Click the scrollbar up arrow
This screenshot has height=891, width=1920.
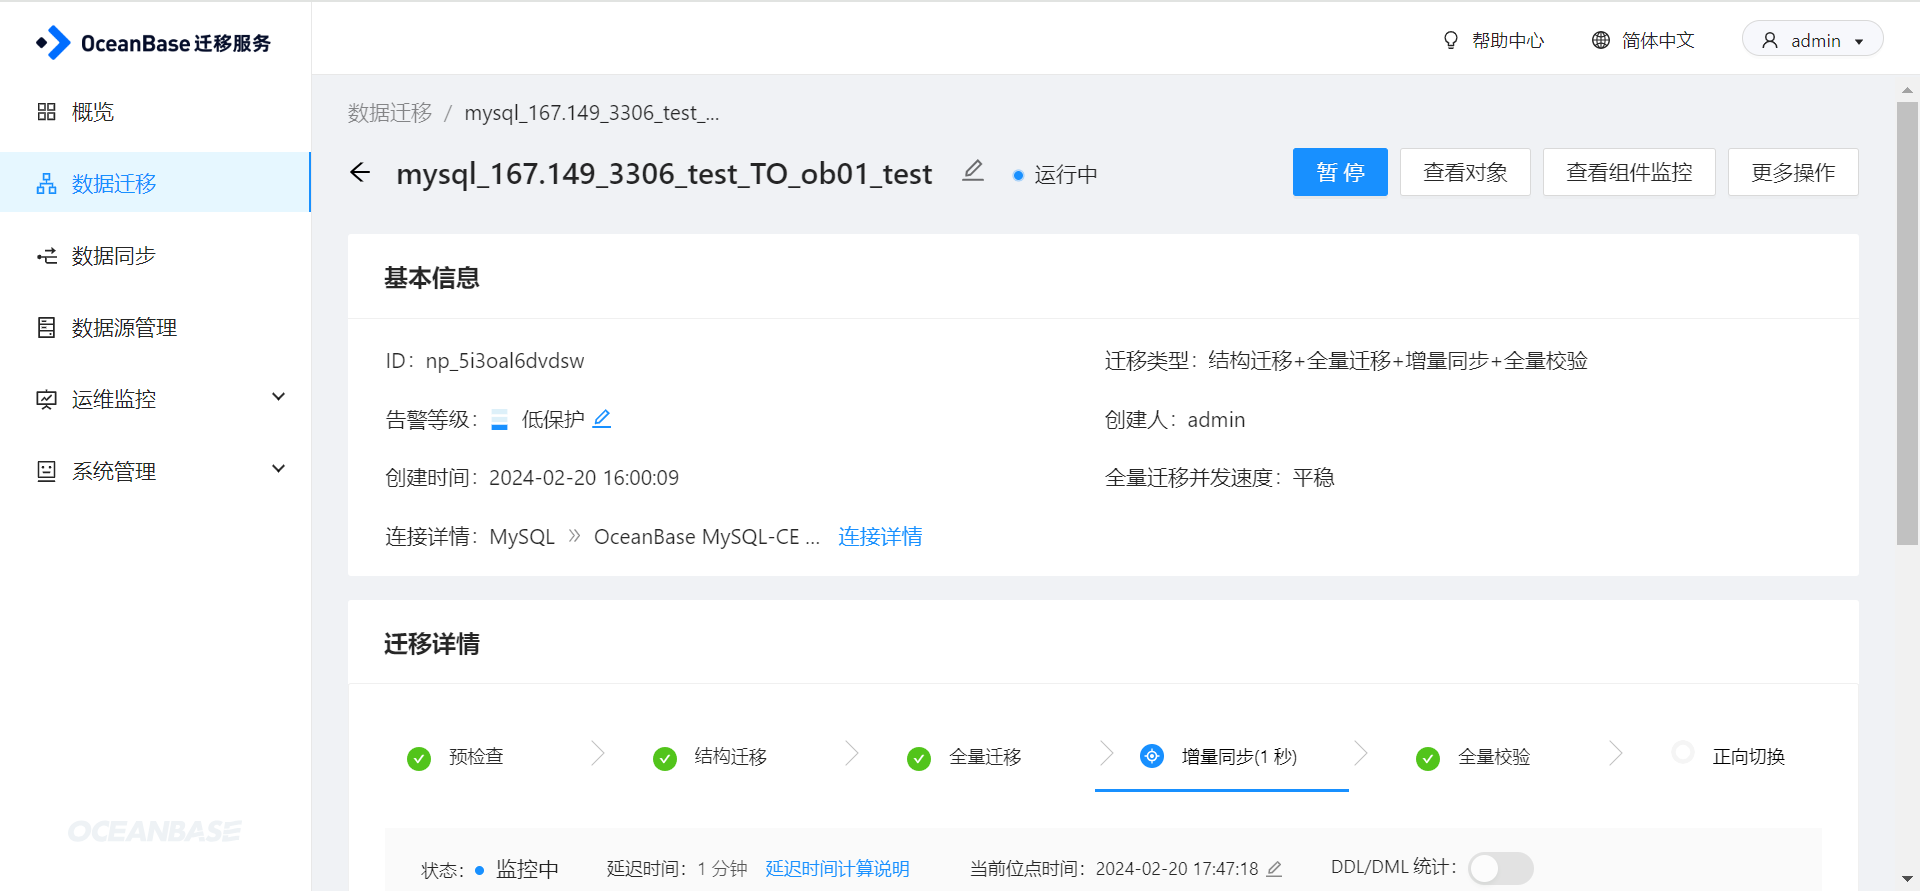coord(1907,90)
